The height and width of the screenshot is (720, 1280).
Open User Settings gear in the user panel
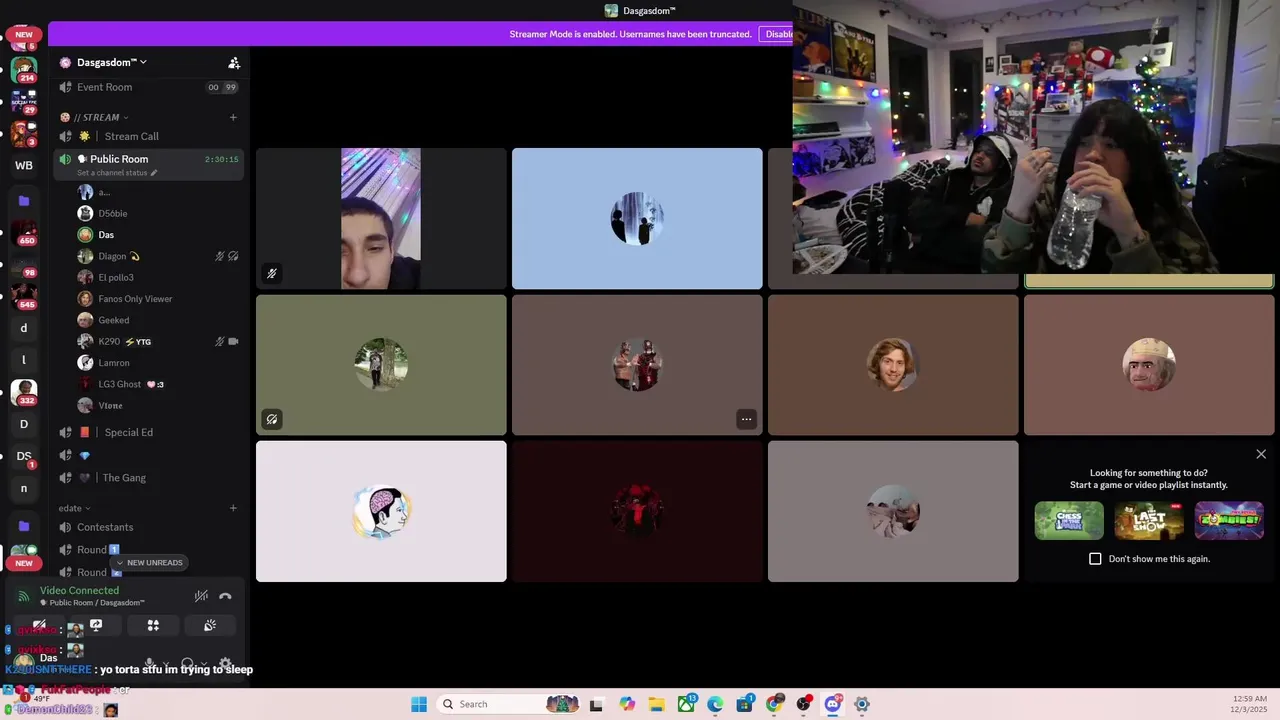pos(225,663)
